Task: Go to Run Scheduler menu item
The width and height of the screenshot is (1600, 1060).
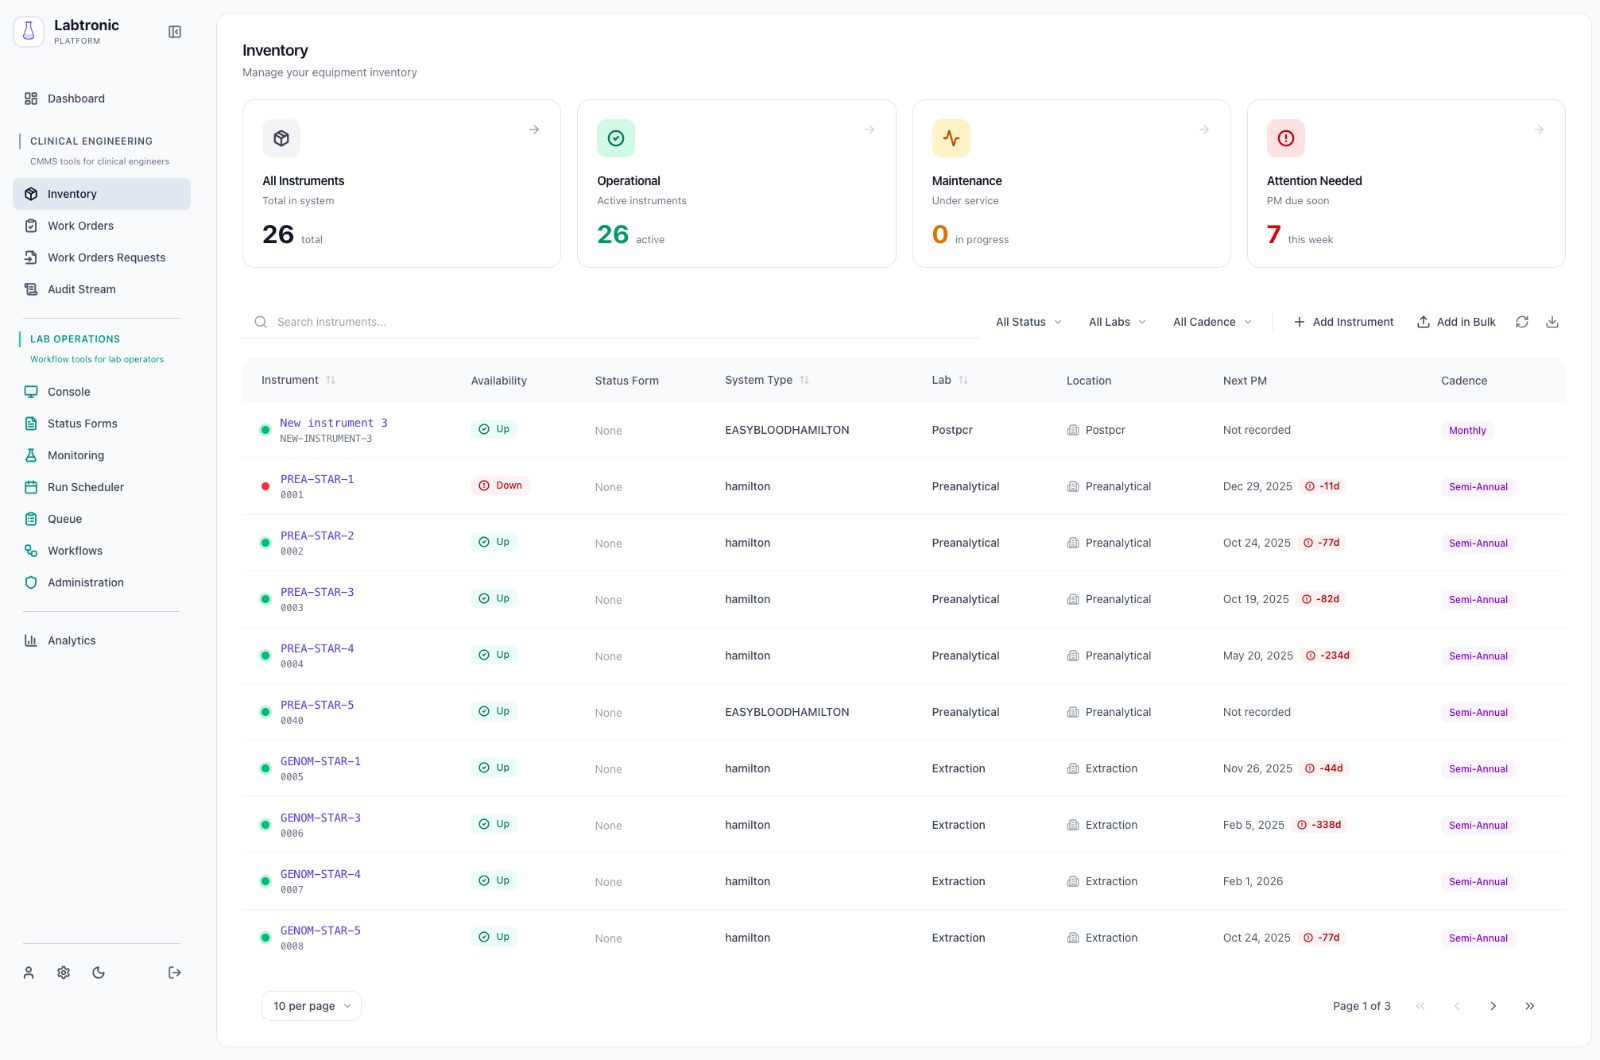Action: click(x=86, y=487)
